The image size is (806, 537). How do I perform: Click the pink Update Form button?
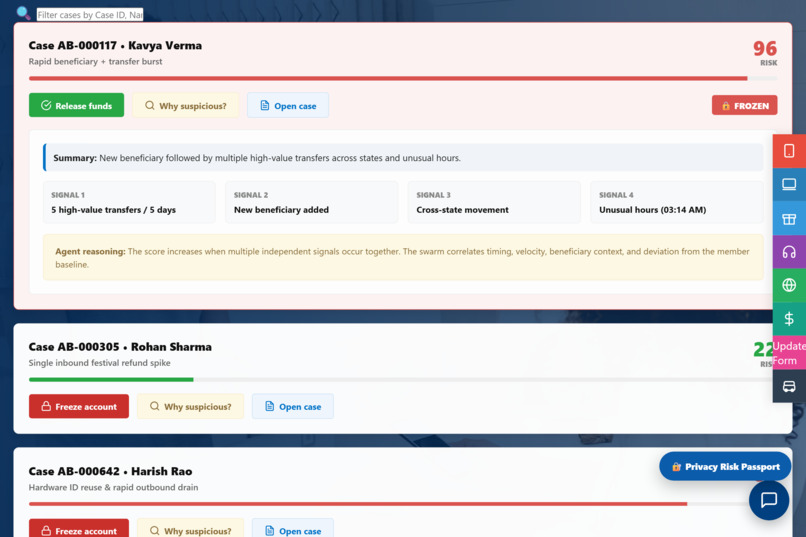point(789,353)
